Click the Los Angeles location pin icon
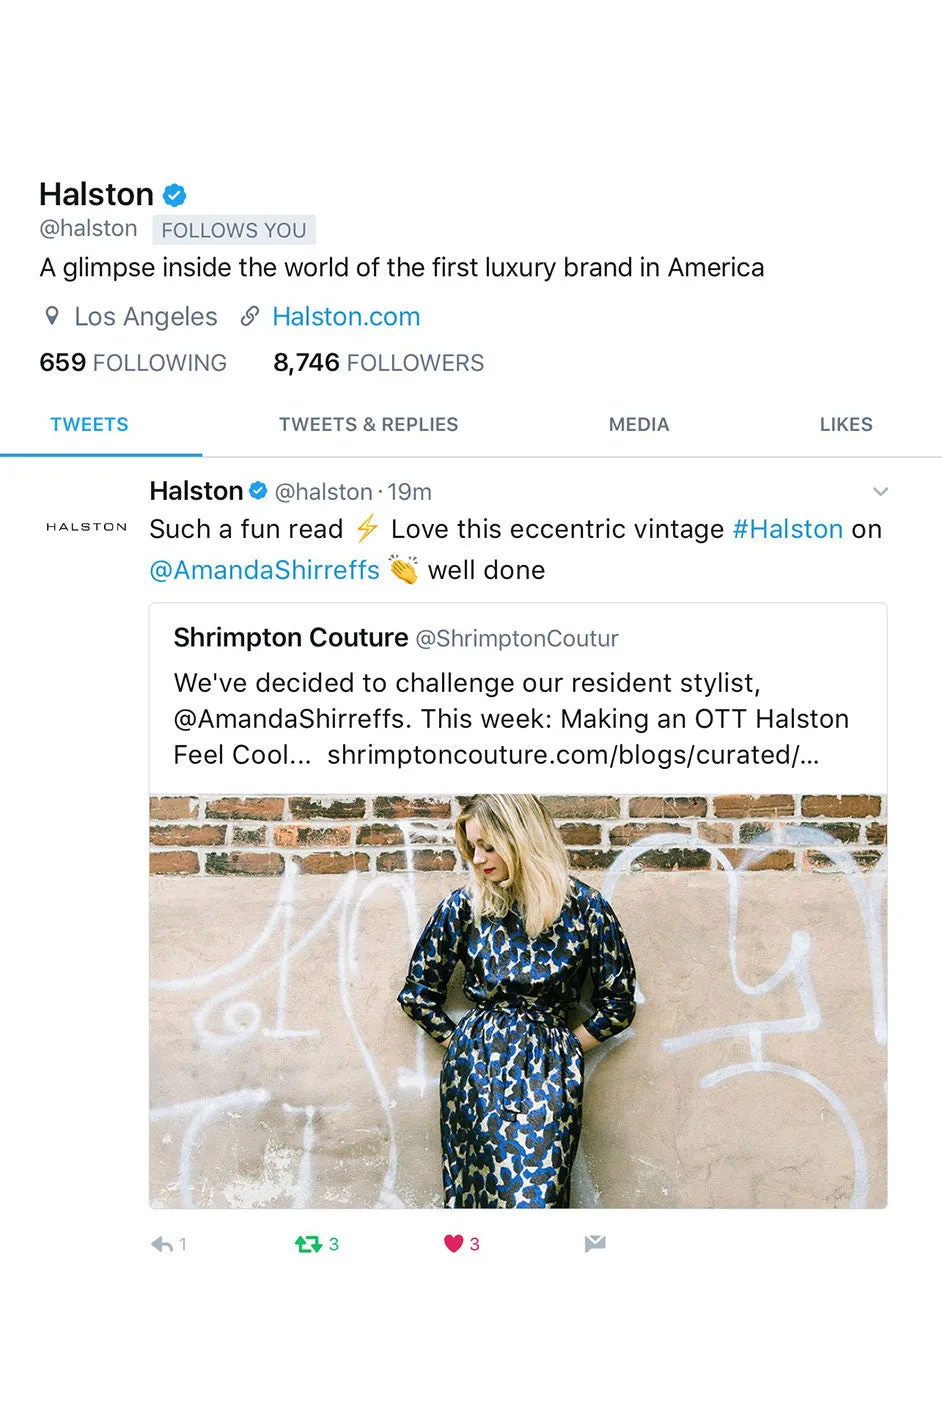942x1424 pixels. click(52, 316)
